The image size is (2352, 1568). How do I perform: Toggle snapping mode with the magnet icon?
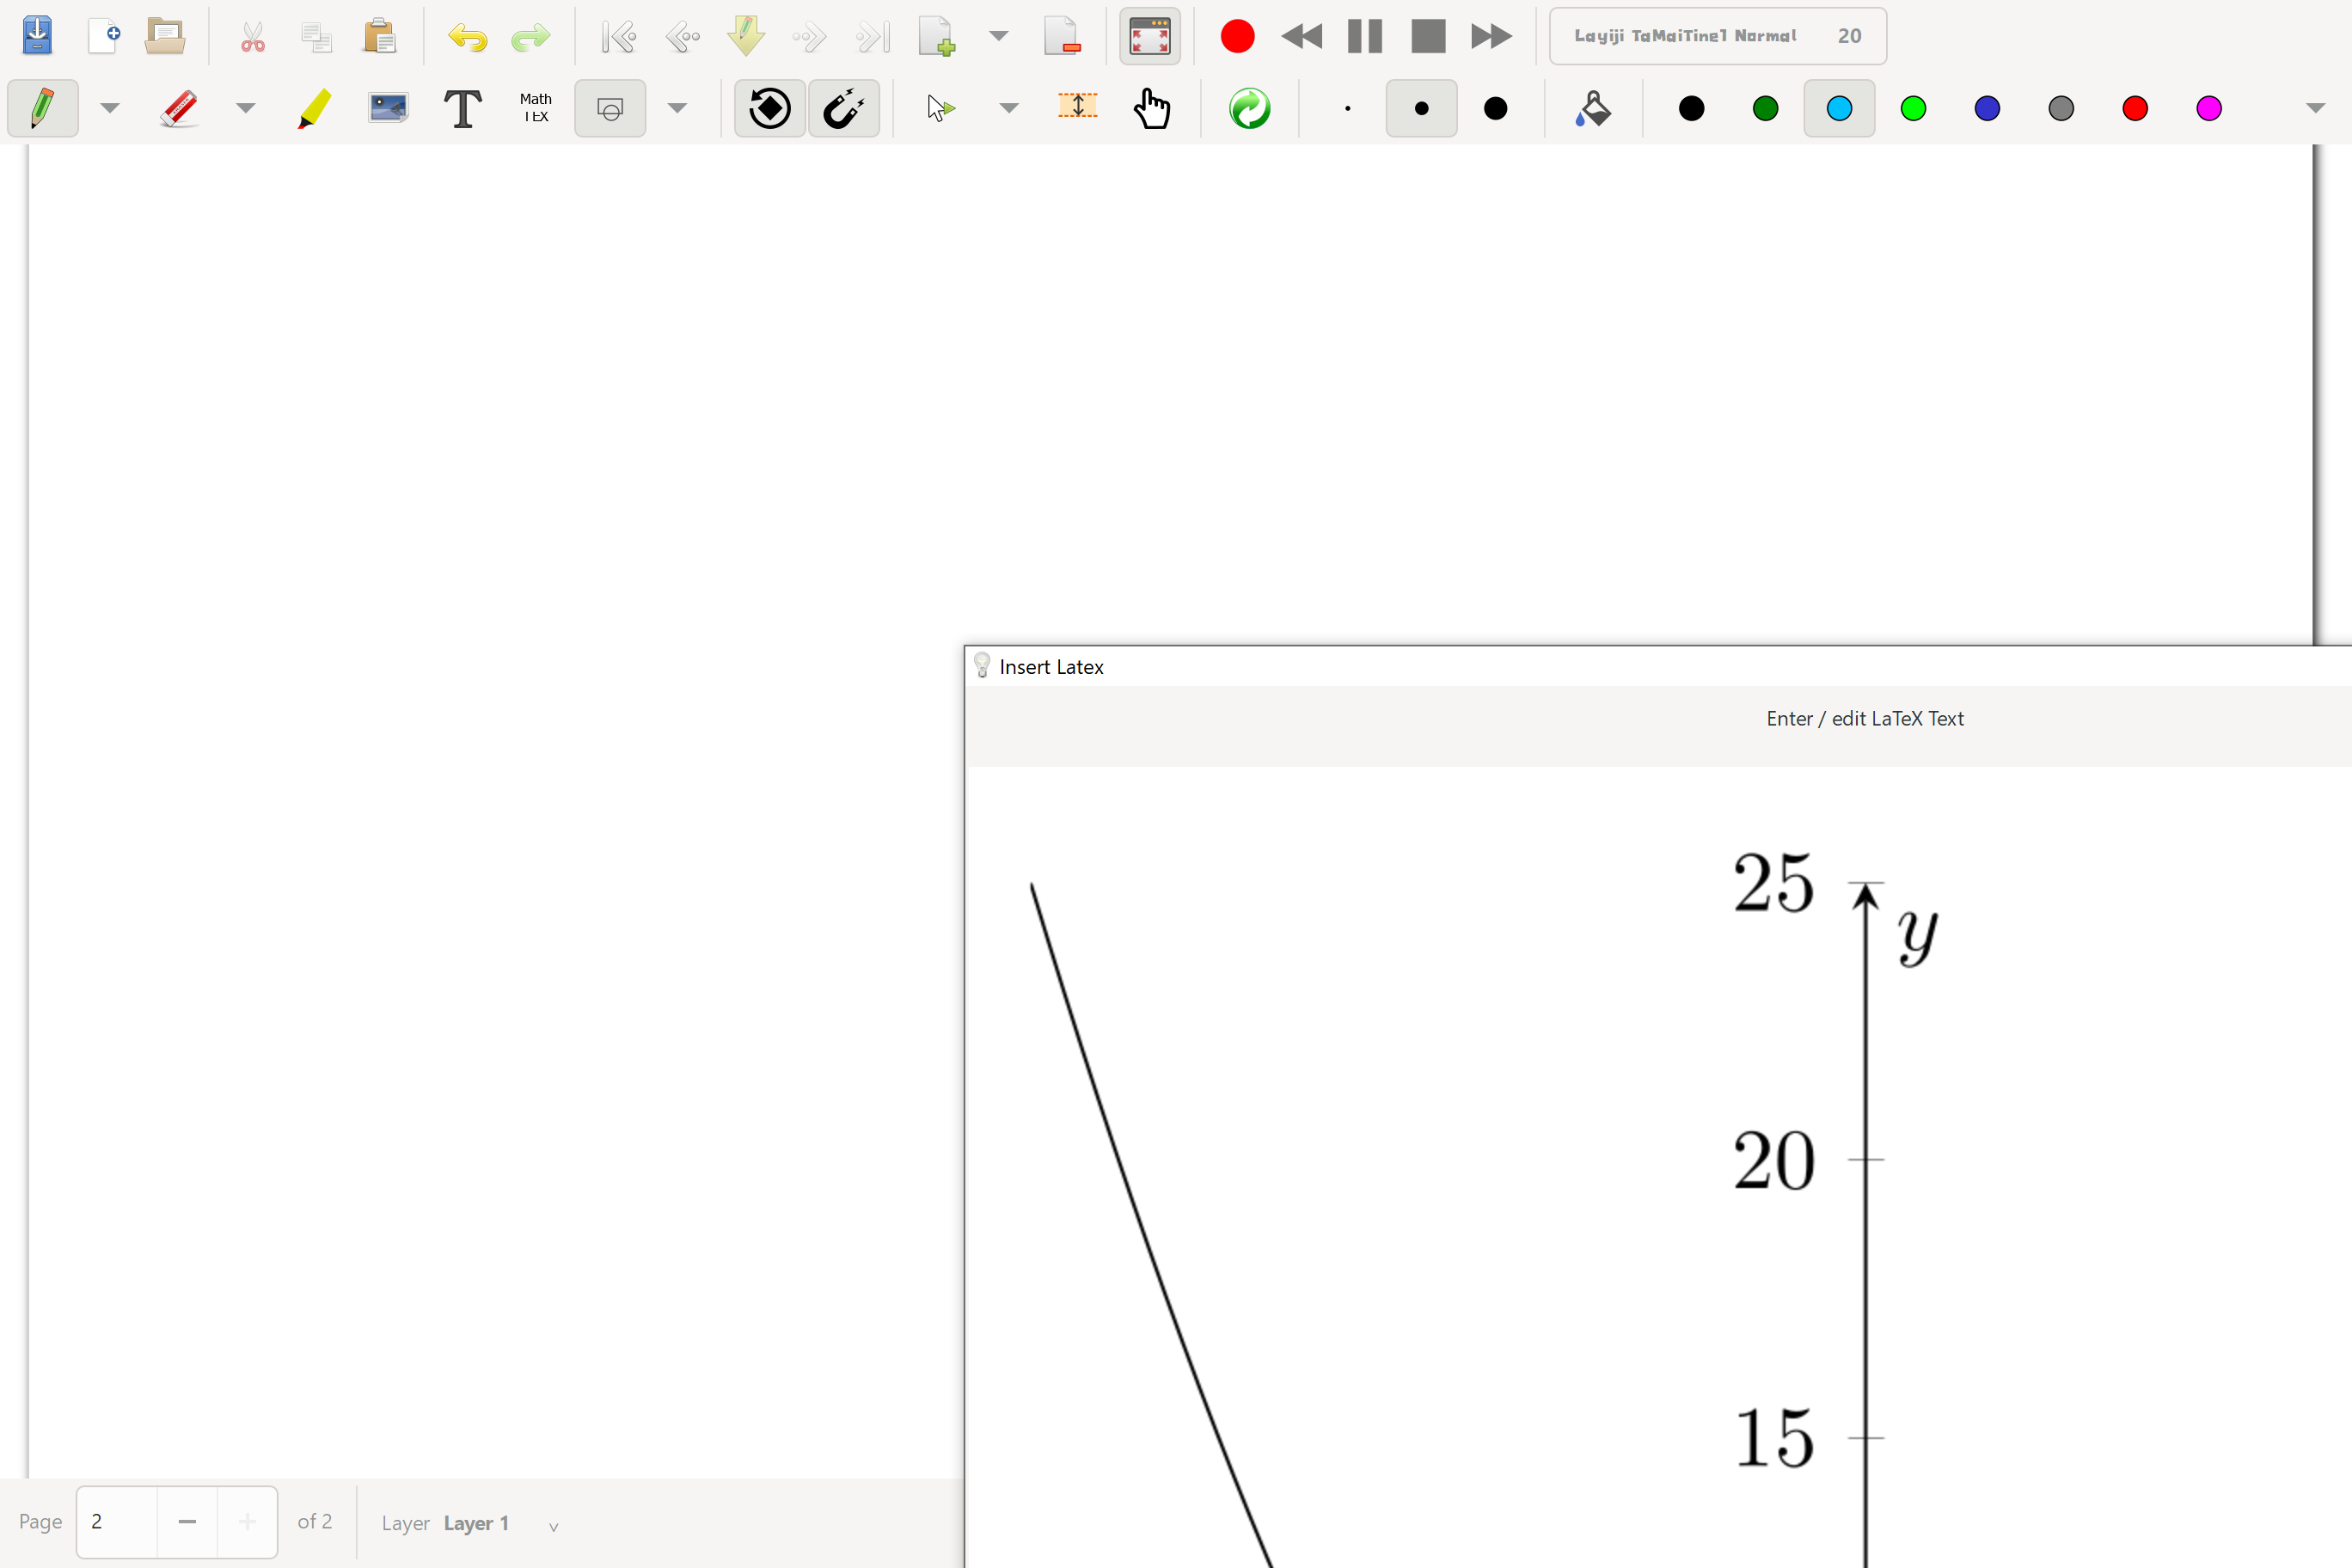[844, 108]
